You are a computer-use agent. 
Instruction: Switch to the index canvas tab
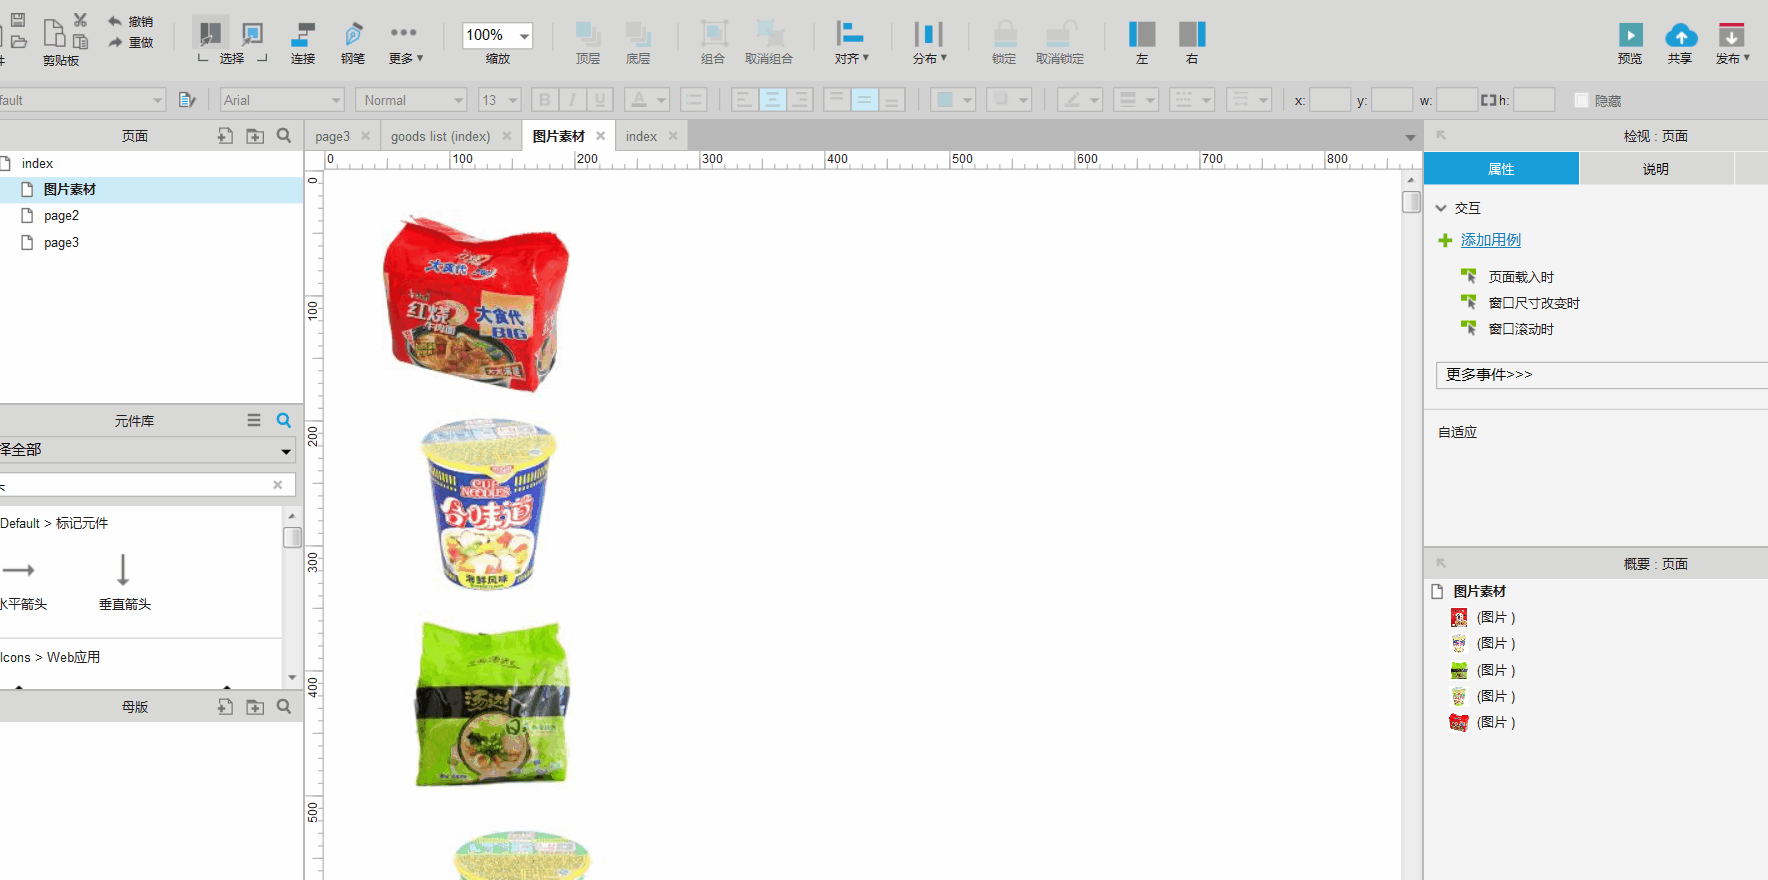click(x=641, y=136)
